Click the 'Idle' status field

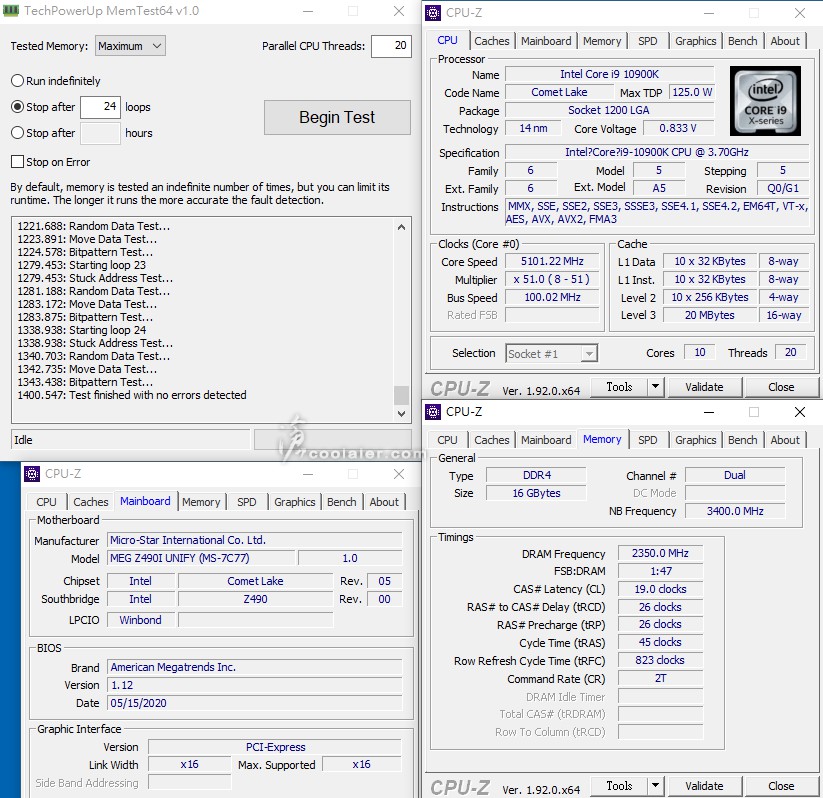pyautogui.click(x=130, y=440)
